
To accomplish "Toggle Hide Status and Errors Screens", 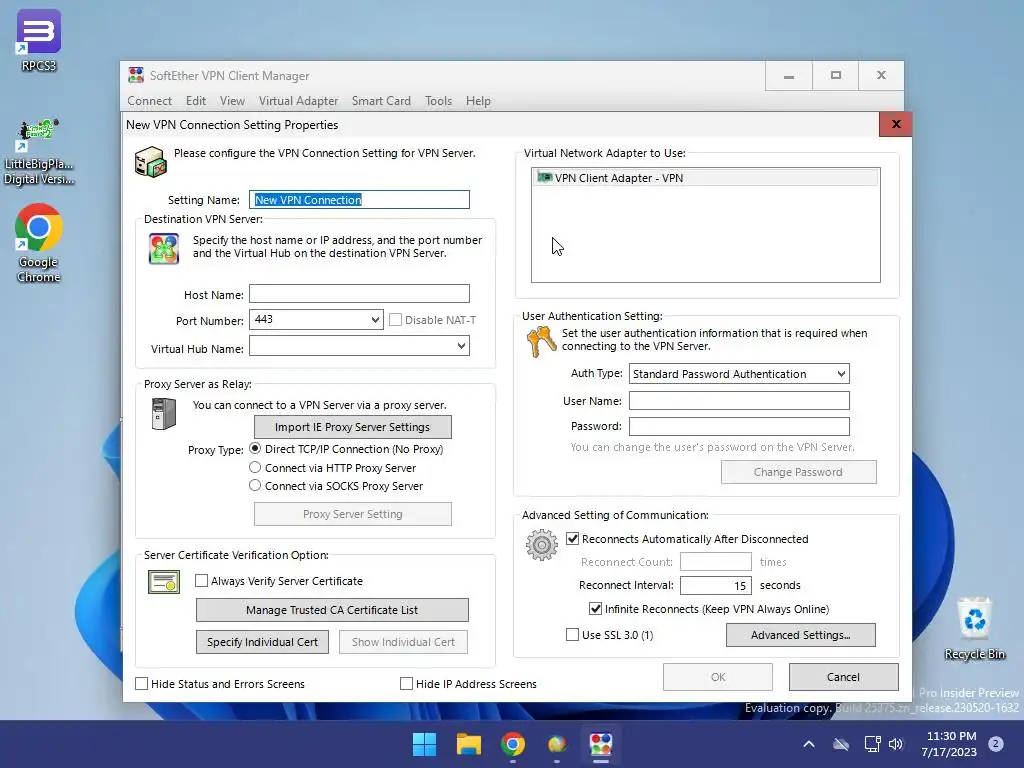I will 141,683.
